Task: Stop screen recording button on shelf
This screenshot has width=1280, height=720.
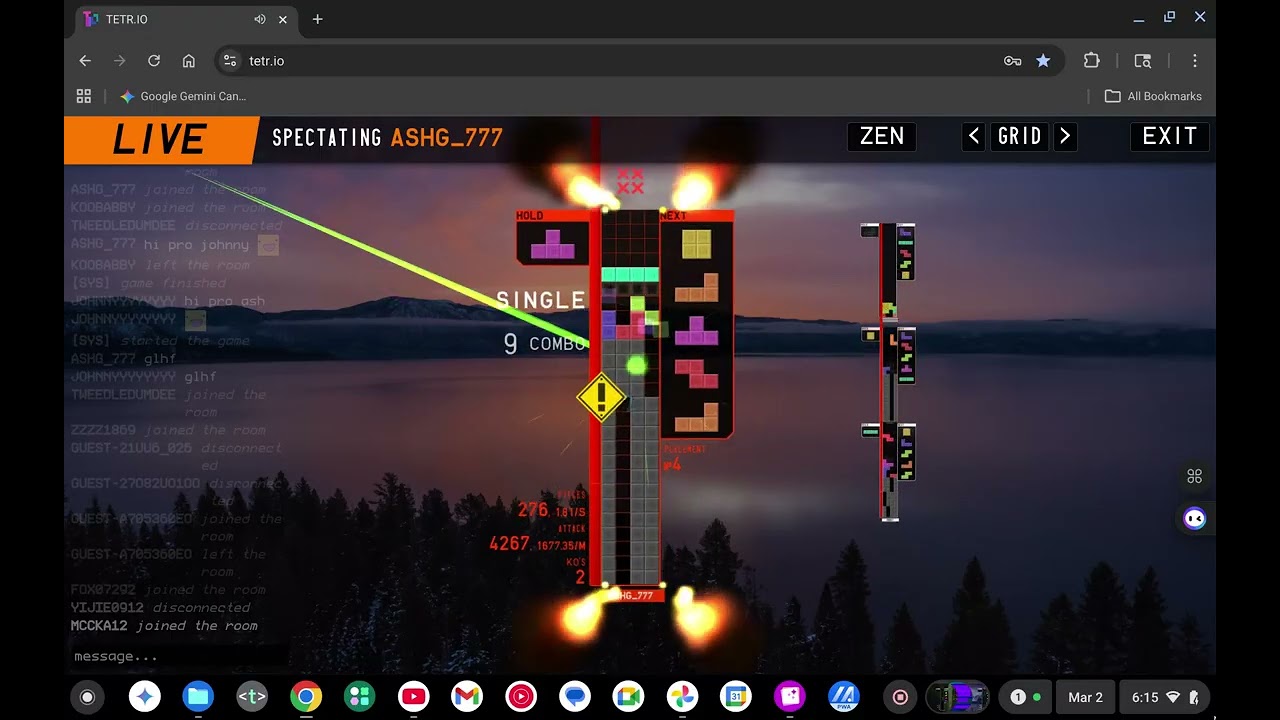Action: pyautogui.click(x=900, y=697)
